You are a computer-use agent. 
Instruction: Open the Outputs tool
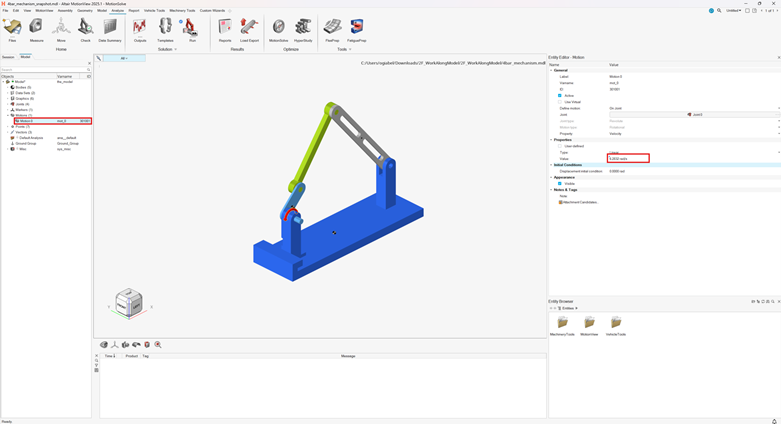tap(140, 27)
